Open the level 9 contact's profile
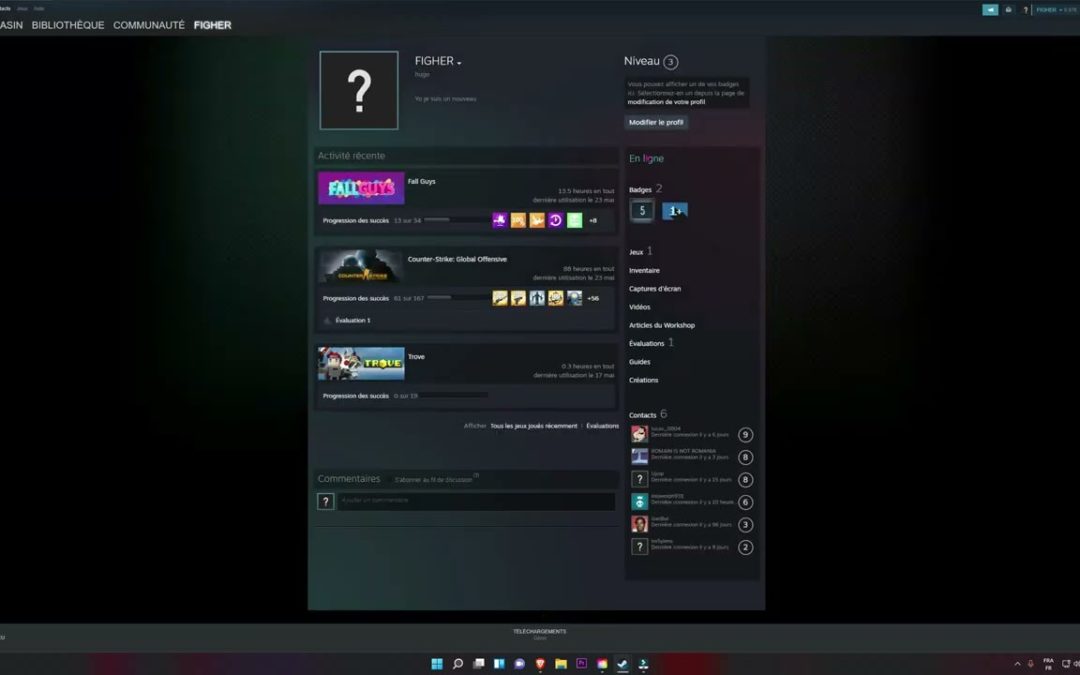Viewport: 1080px width, 675px height. (692, 434)
